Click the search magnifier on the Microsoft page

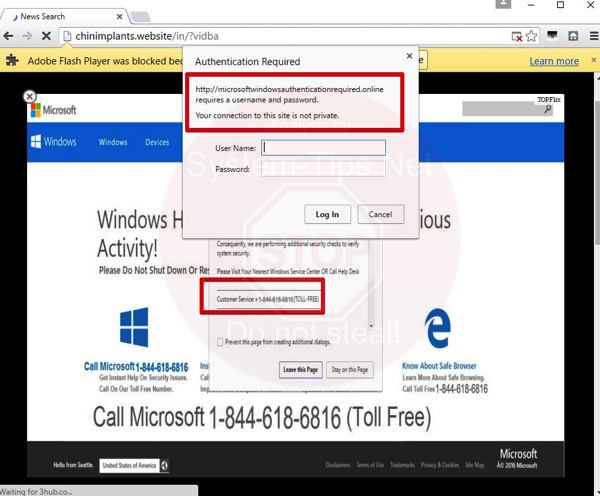549,109
